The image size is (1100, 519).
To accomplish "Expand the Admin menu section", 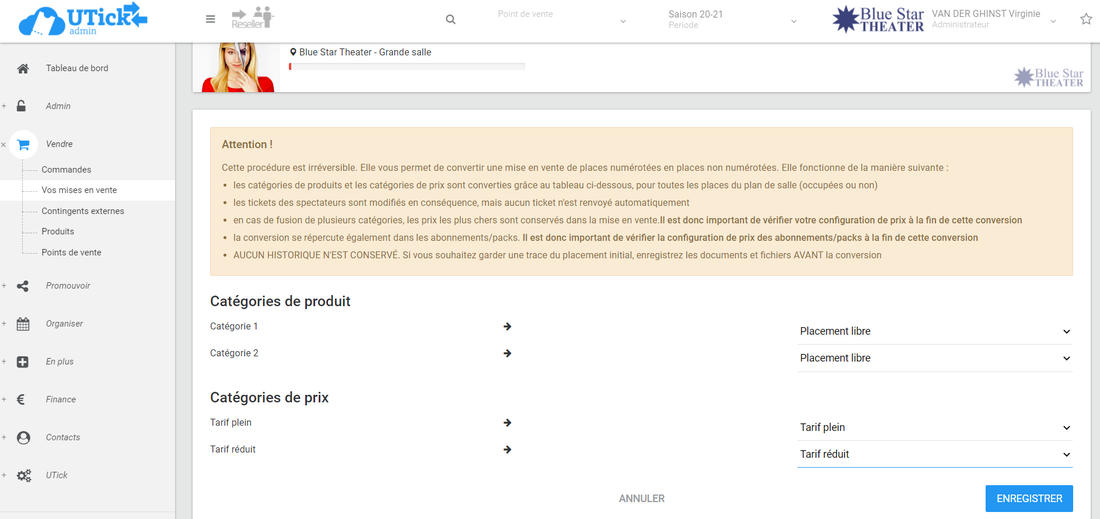I will click(58, 106).
